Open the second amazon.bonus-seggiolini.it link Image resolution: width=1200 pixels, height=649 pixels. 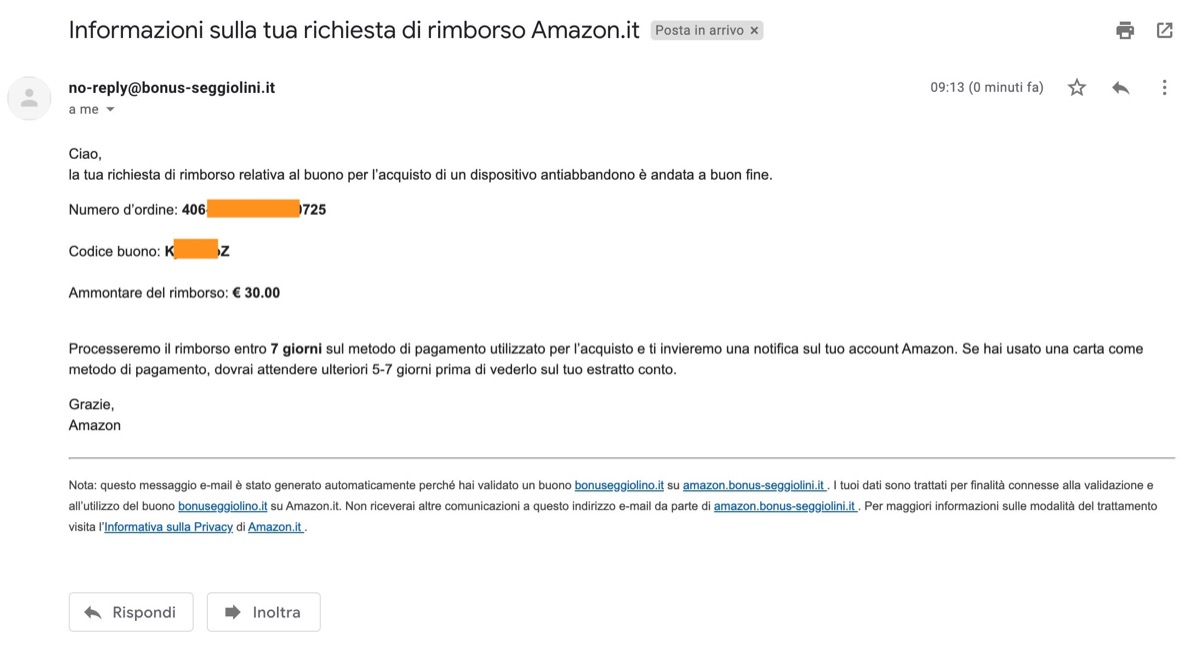coord(784,506)
